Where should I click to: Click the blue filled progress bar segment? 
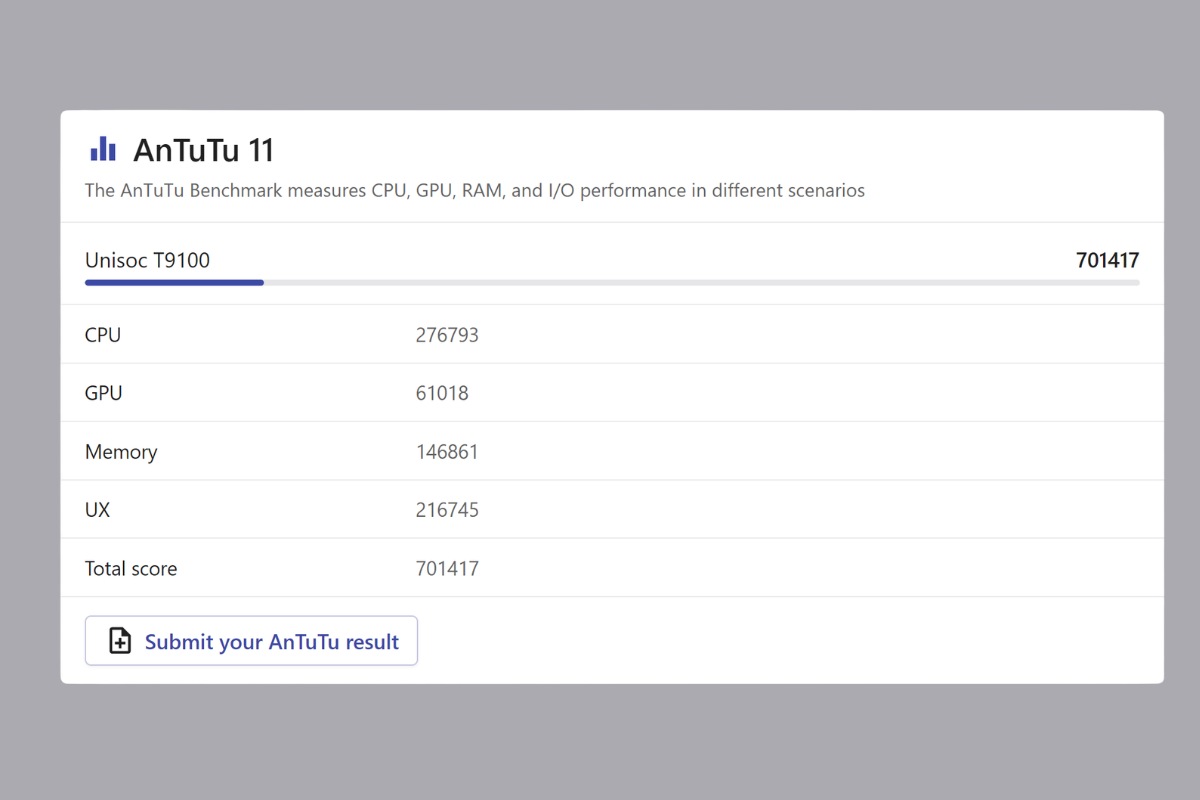coord(174,283)
